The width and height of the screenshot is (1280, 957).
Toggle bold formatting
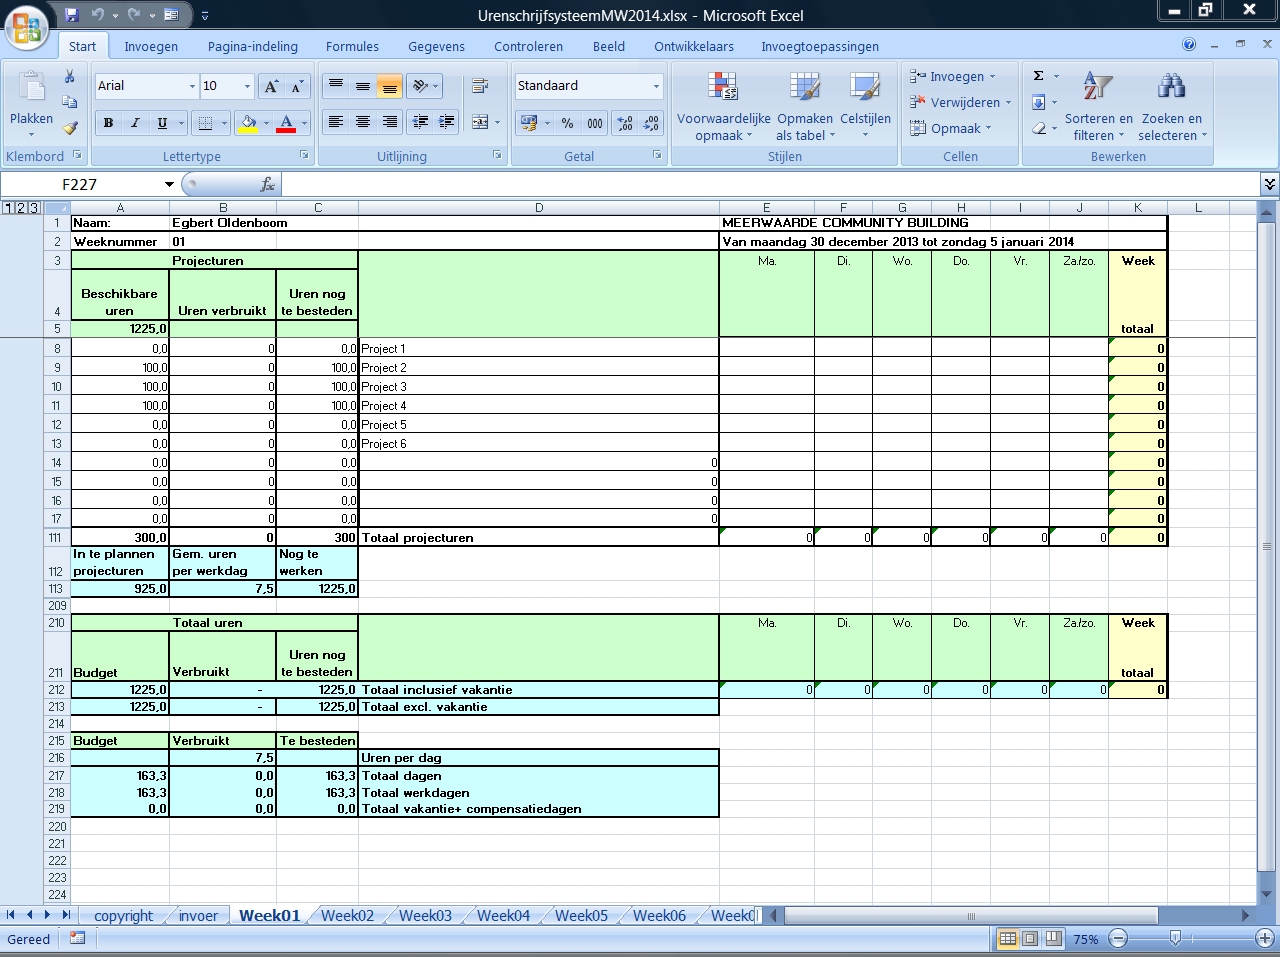108,123
